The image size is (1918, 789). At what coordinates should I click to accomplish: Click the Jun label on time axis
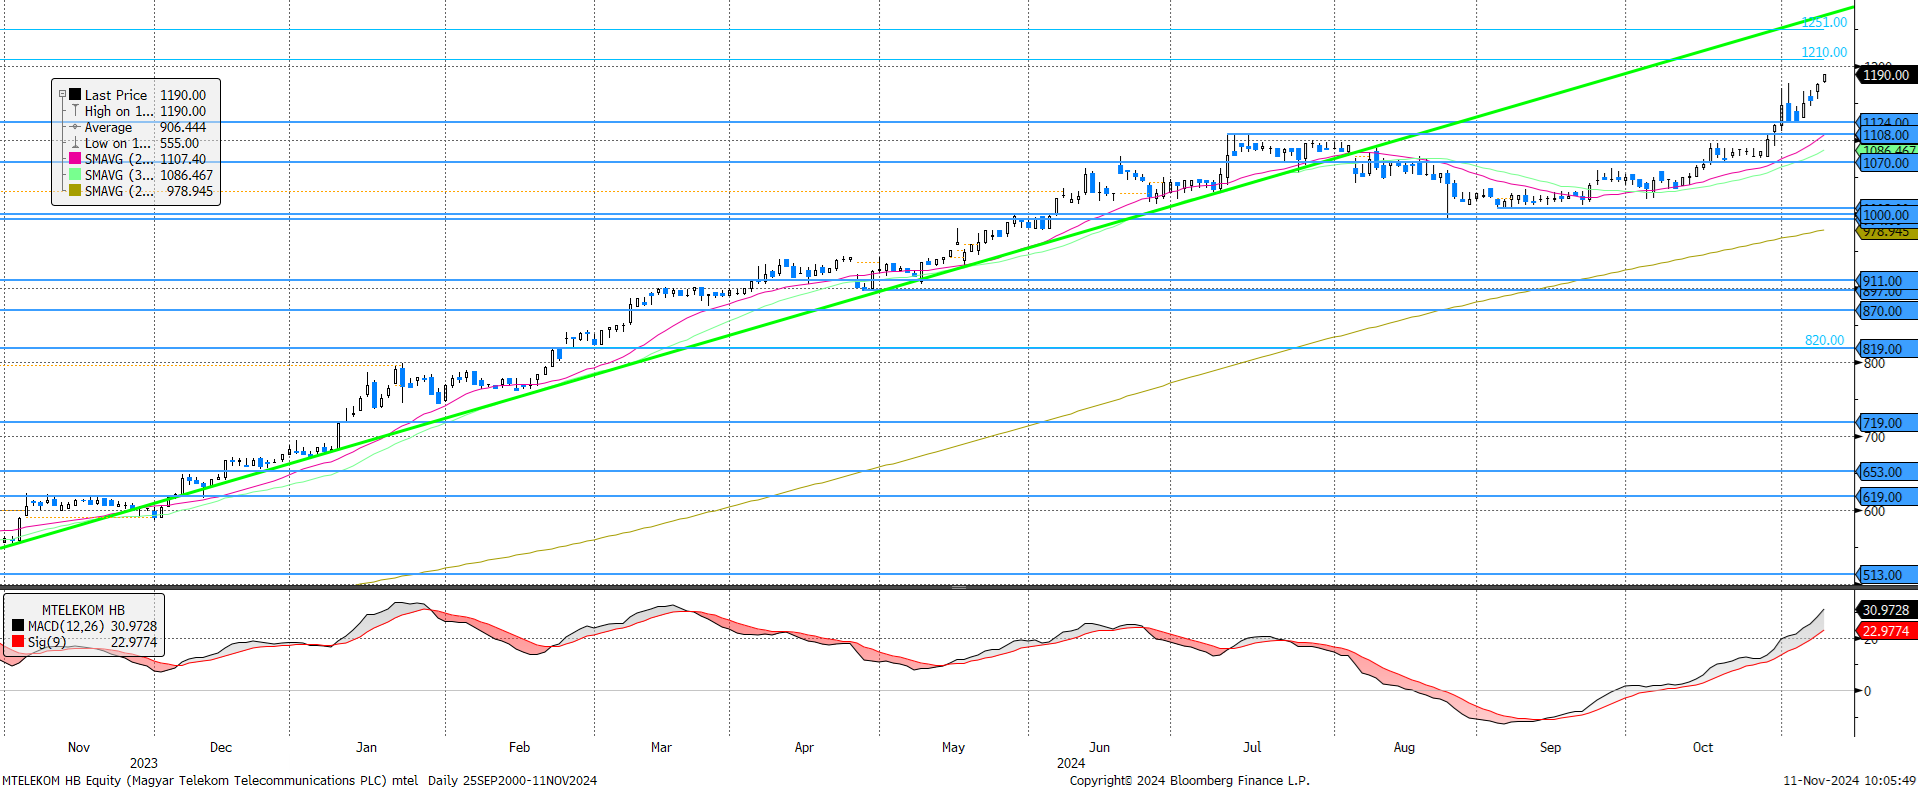click(x=1099, y=747)
